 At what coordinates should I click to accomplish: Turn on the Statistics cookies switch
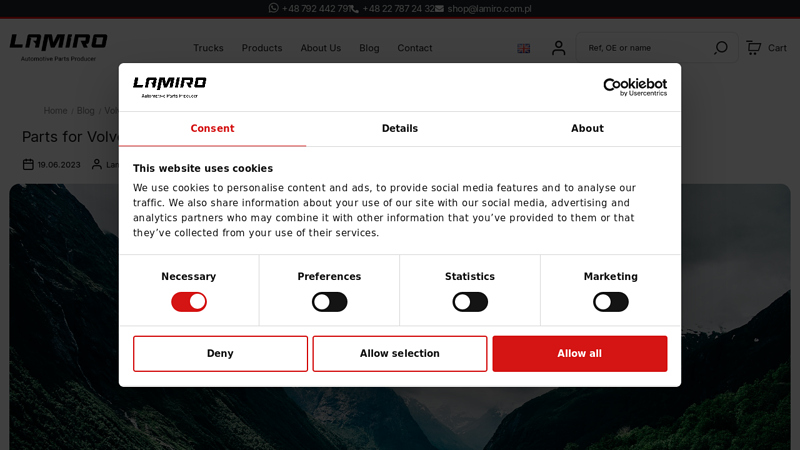pos(470,302)
